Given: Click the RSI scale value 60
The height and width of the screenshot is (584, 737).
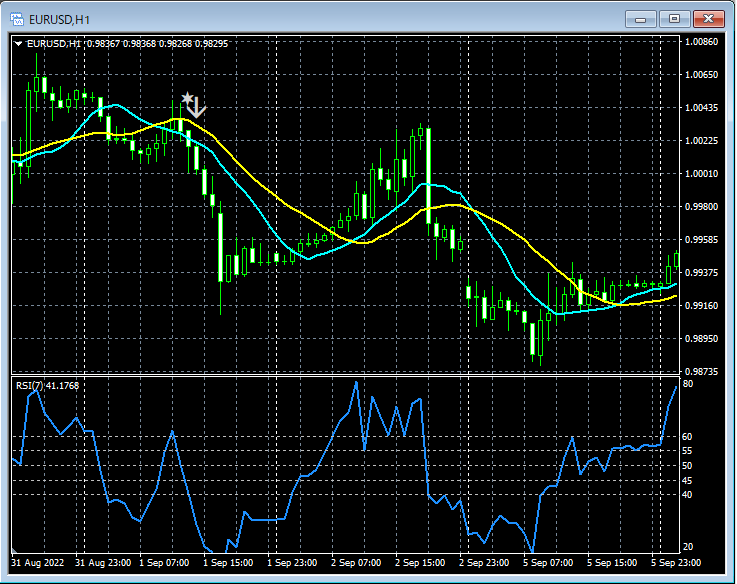Looking at the screenshot, I should tap(687, 437).
